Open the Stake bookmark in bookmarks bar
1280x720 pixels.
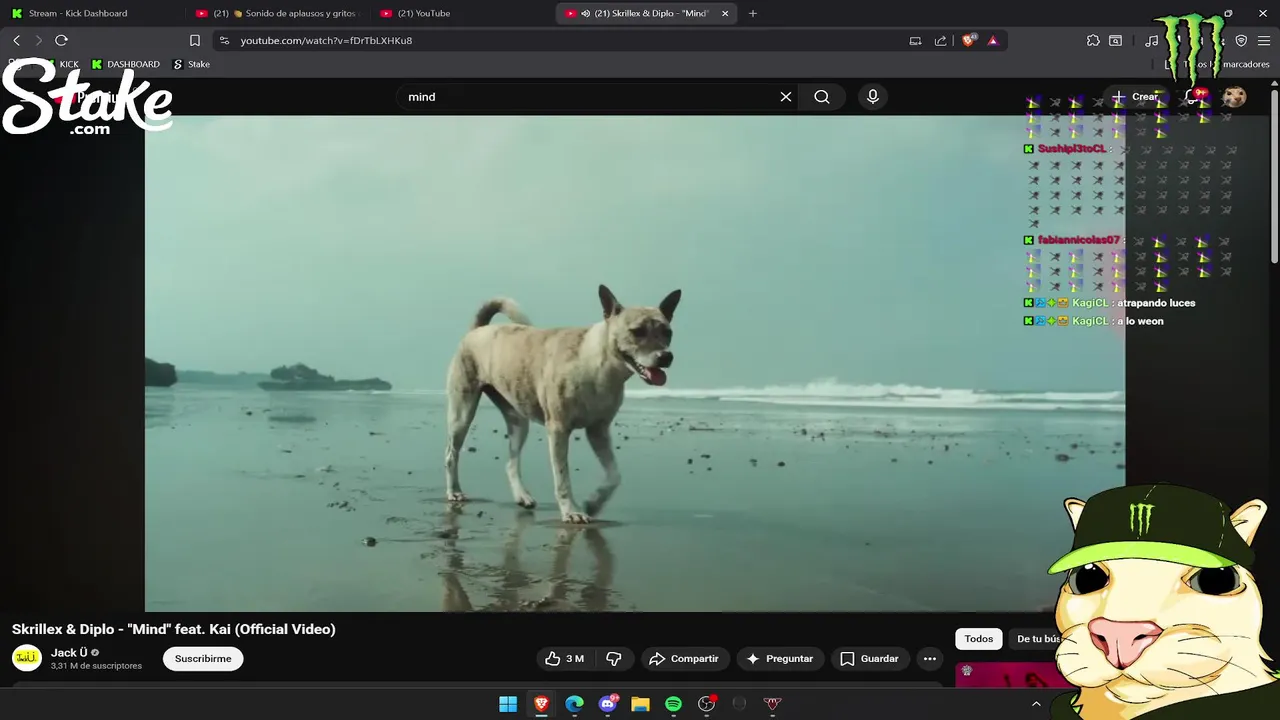click(x=192, y=64)
